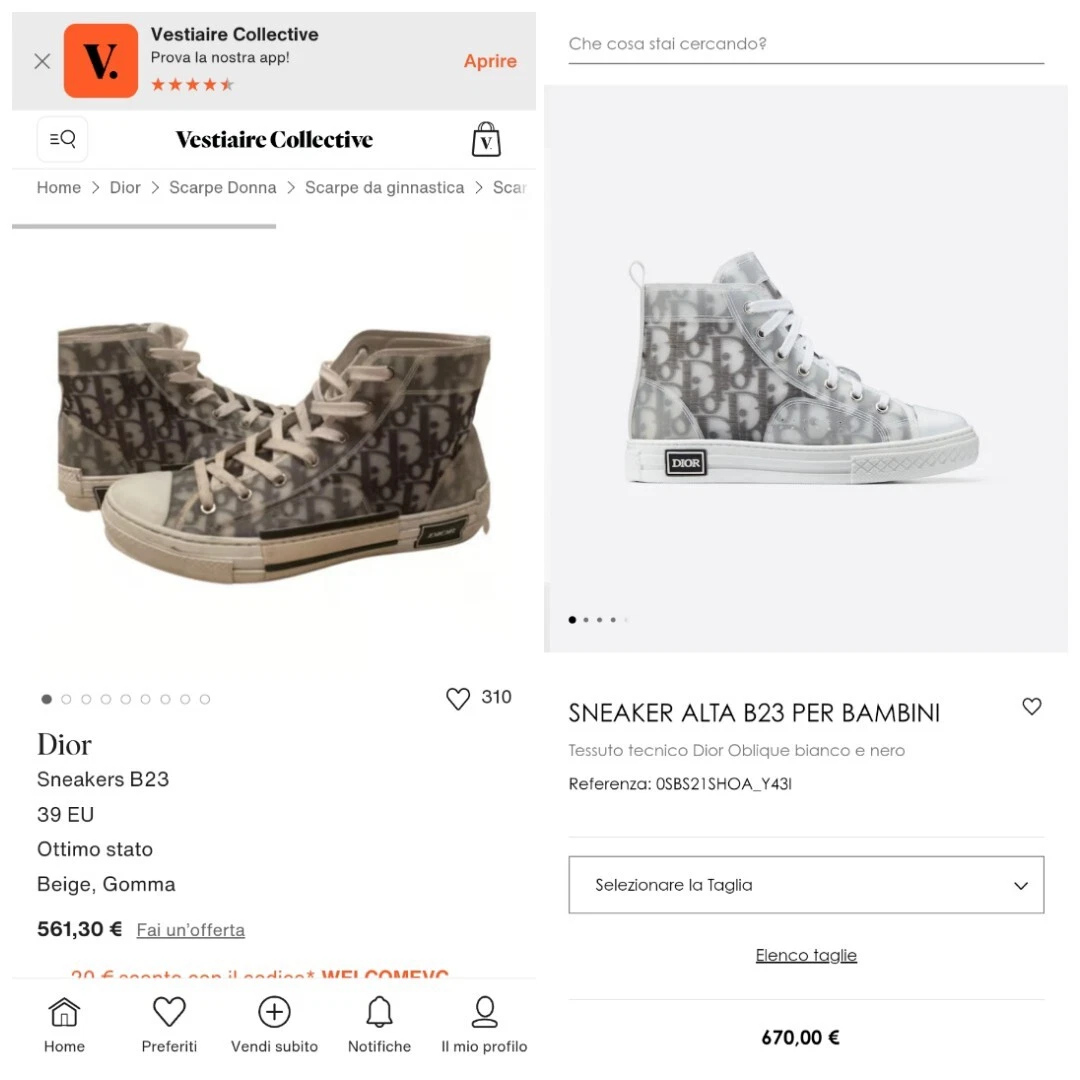Select Scarpe da ginnastica breadcrumb
The height and width of the screenshot is (1080, 1080).
[x=384, y=187]
